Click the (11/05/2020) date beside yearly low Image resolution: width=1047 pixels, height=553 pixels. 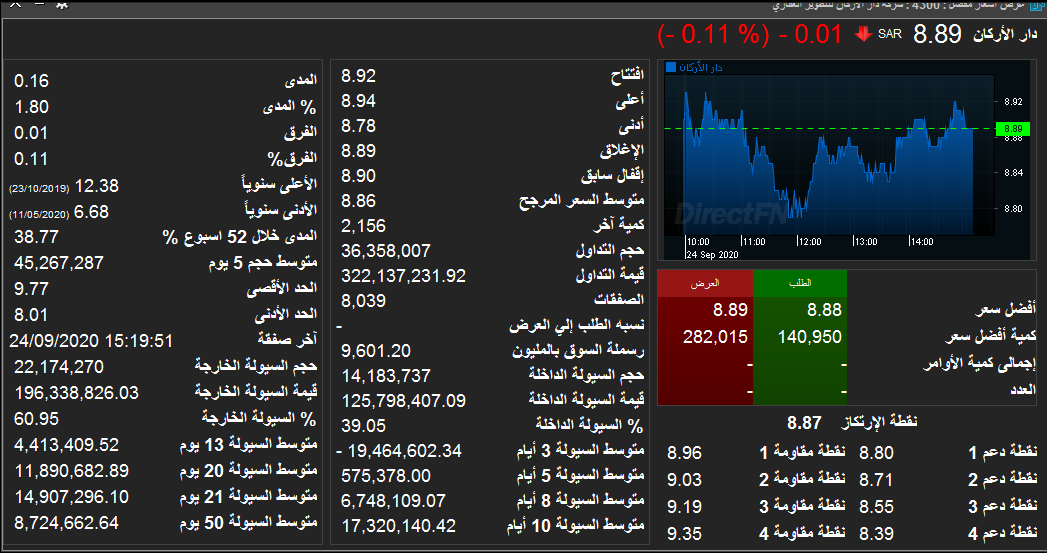tap(39, 214)
